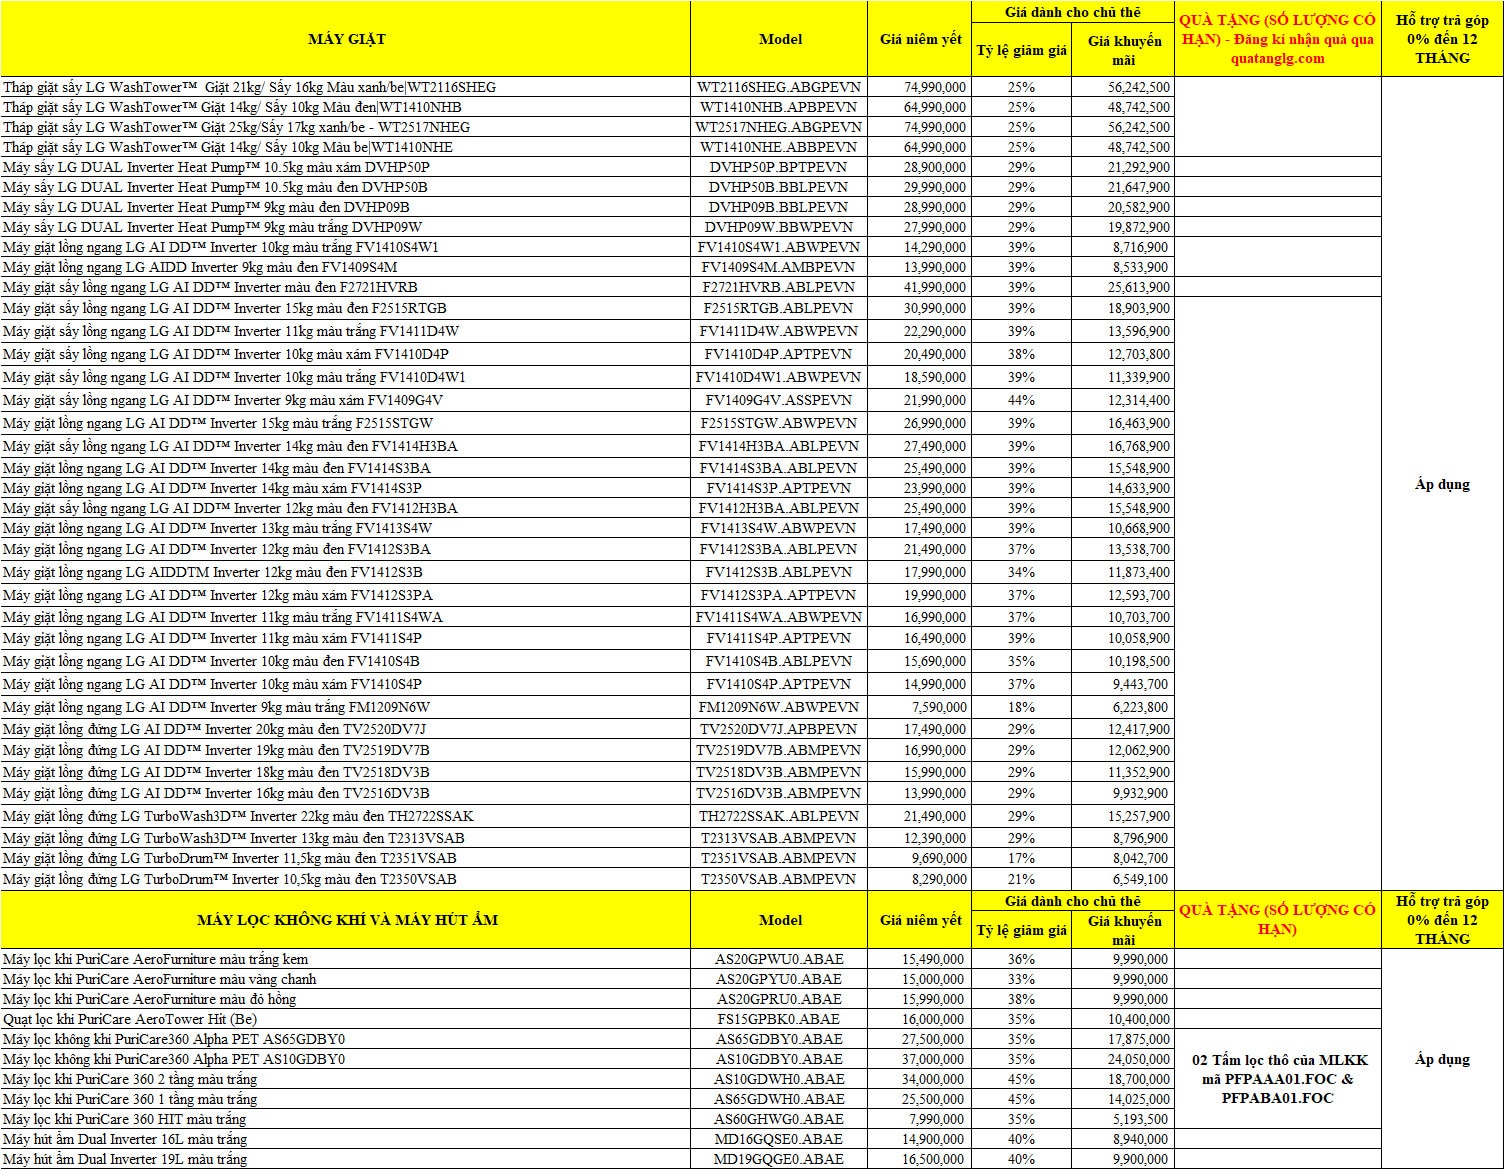Click model MD16GQSE0.ABAE
Viewport: 1504px width, 1169px height.
click(780, 1139)
